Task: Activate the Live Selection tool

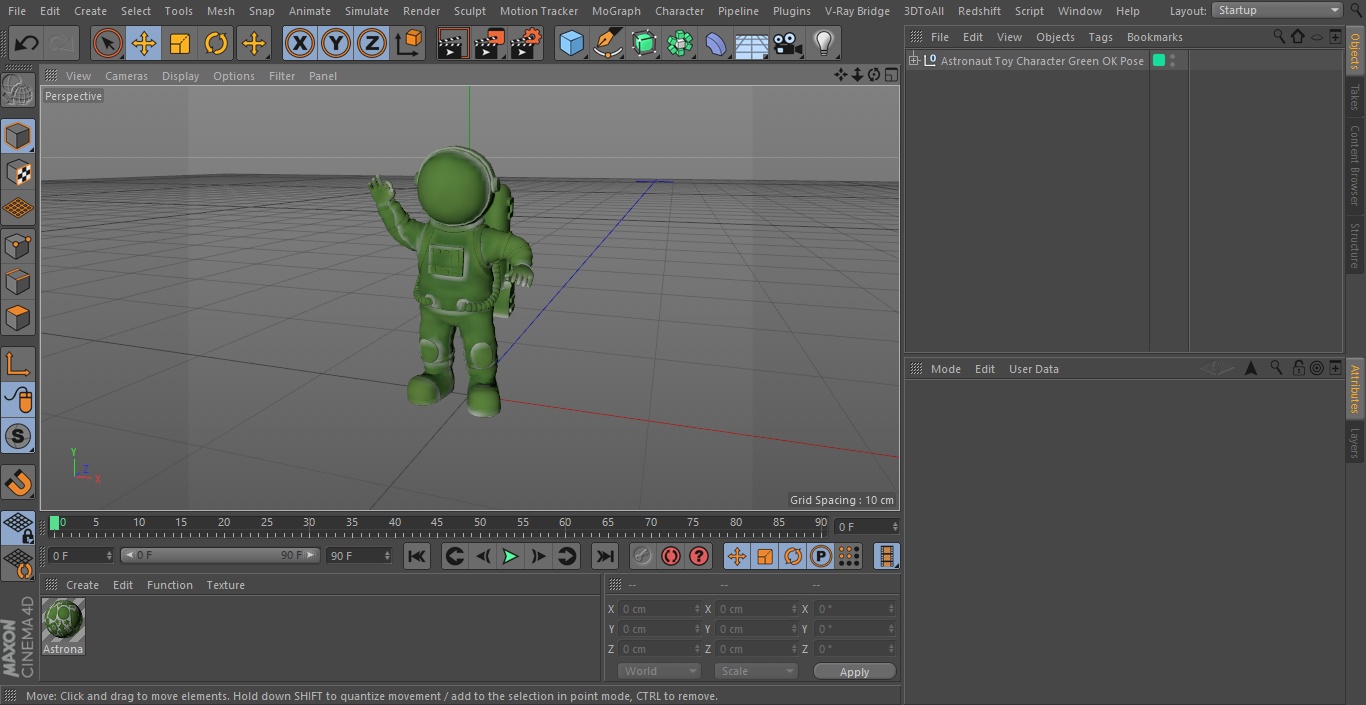Action: (x=108, y=43)
